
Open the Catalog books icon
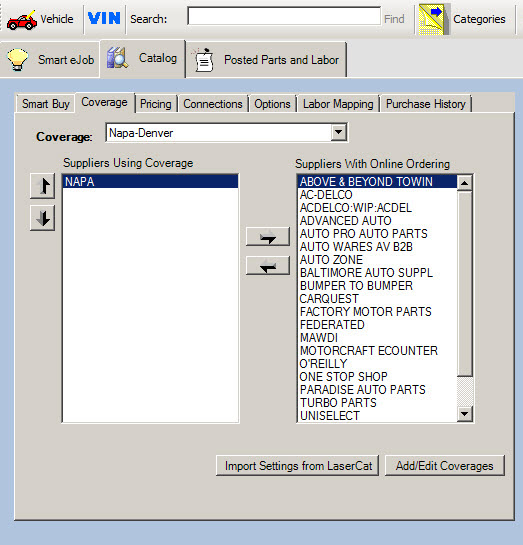[x=117, y=58]
